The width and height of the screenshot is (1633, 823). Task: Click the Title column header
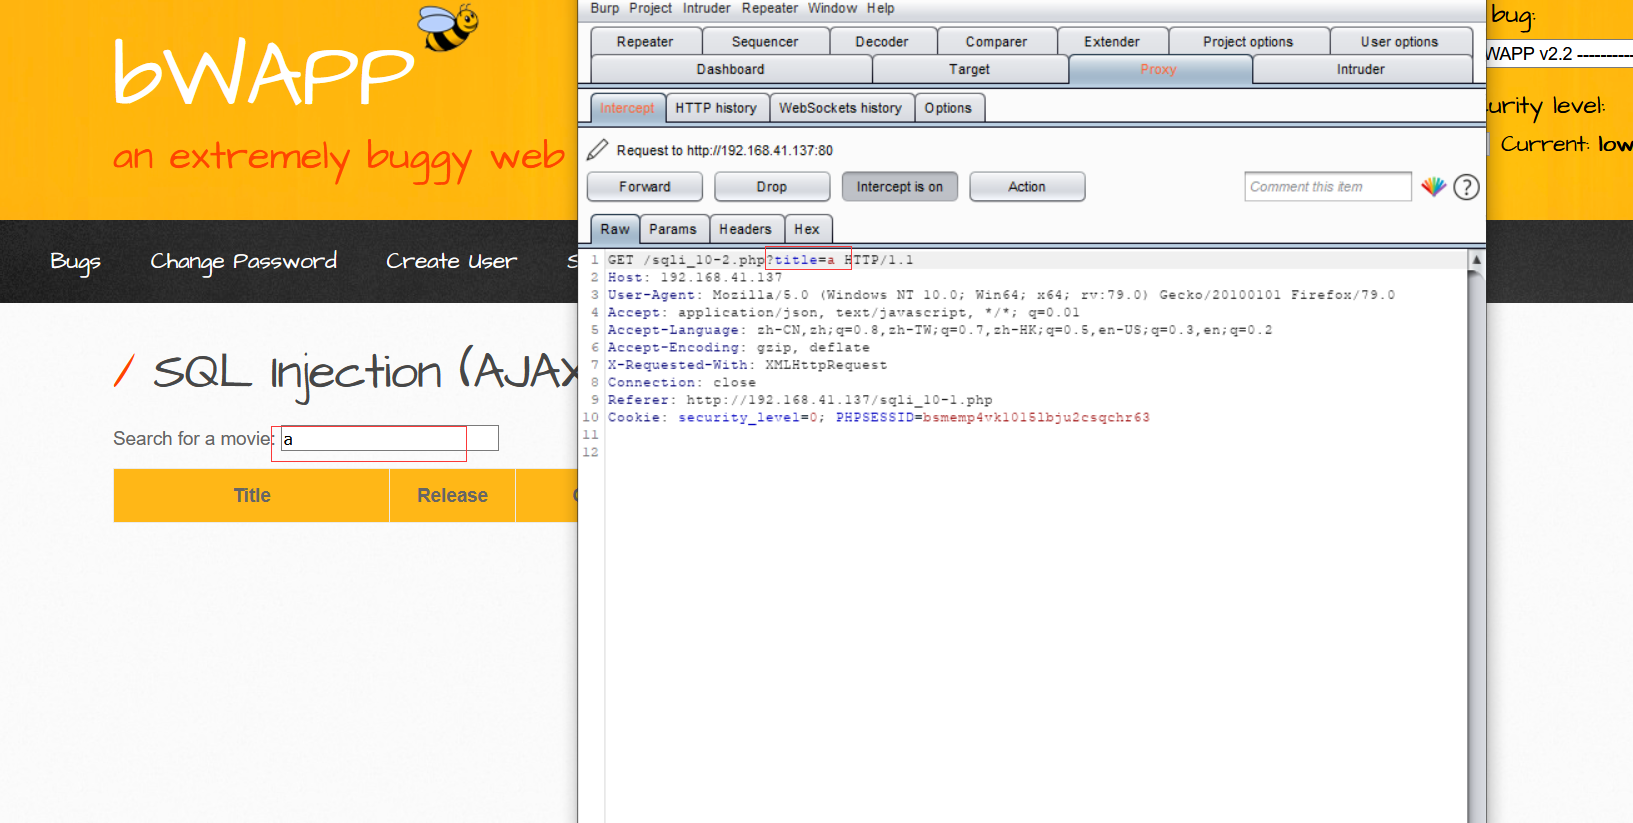(x=252, y=496)
